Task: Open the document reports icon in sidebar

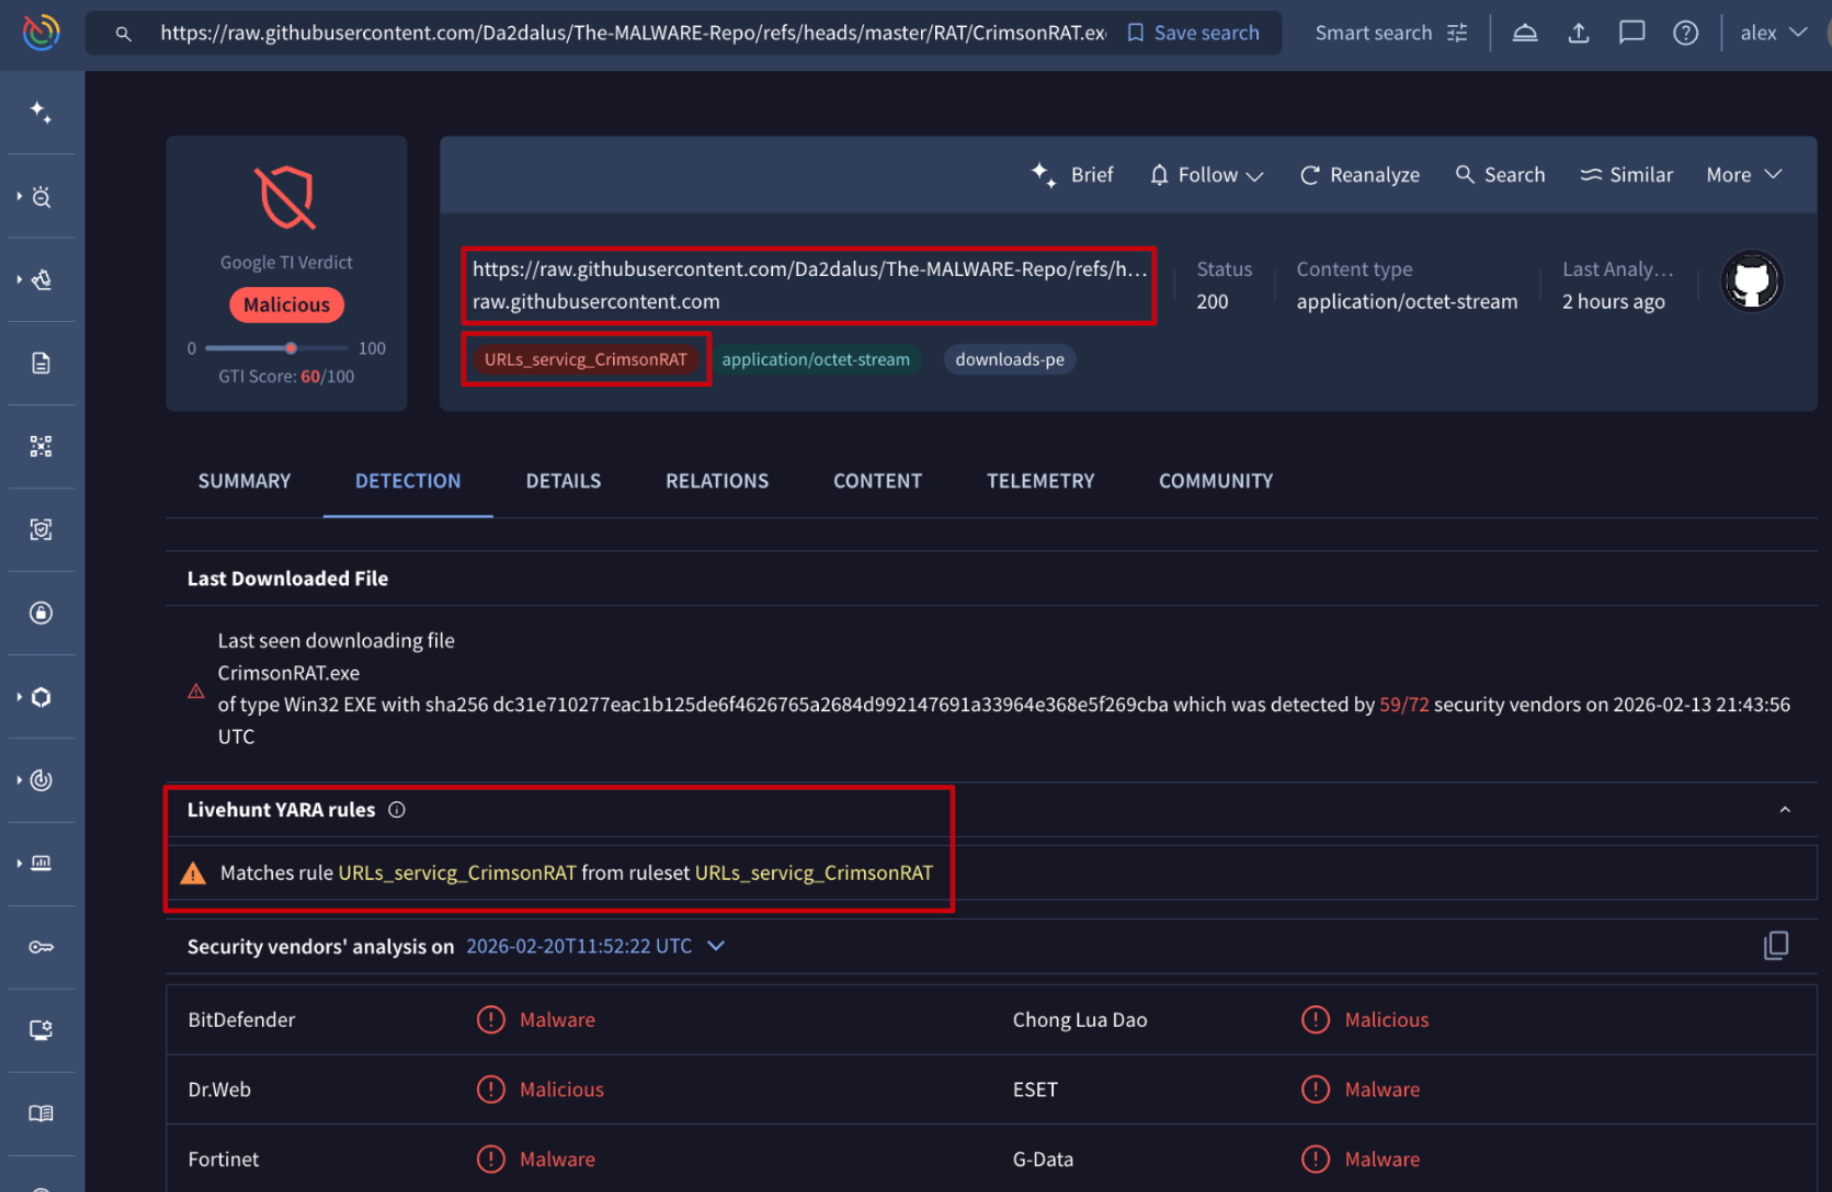Action: (x=41, y=363)
